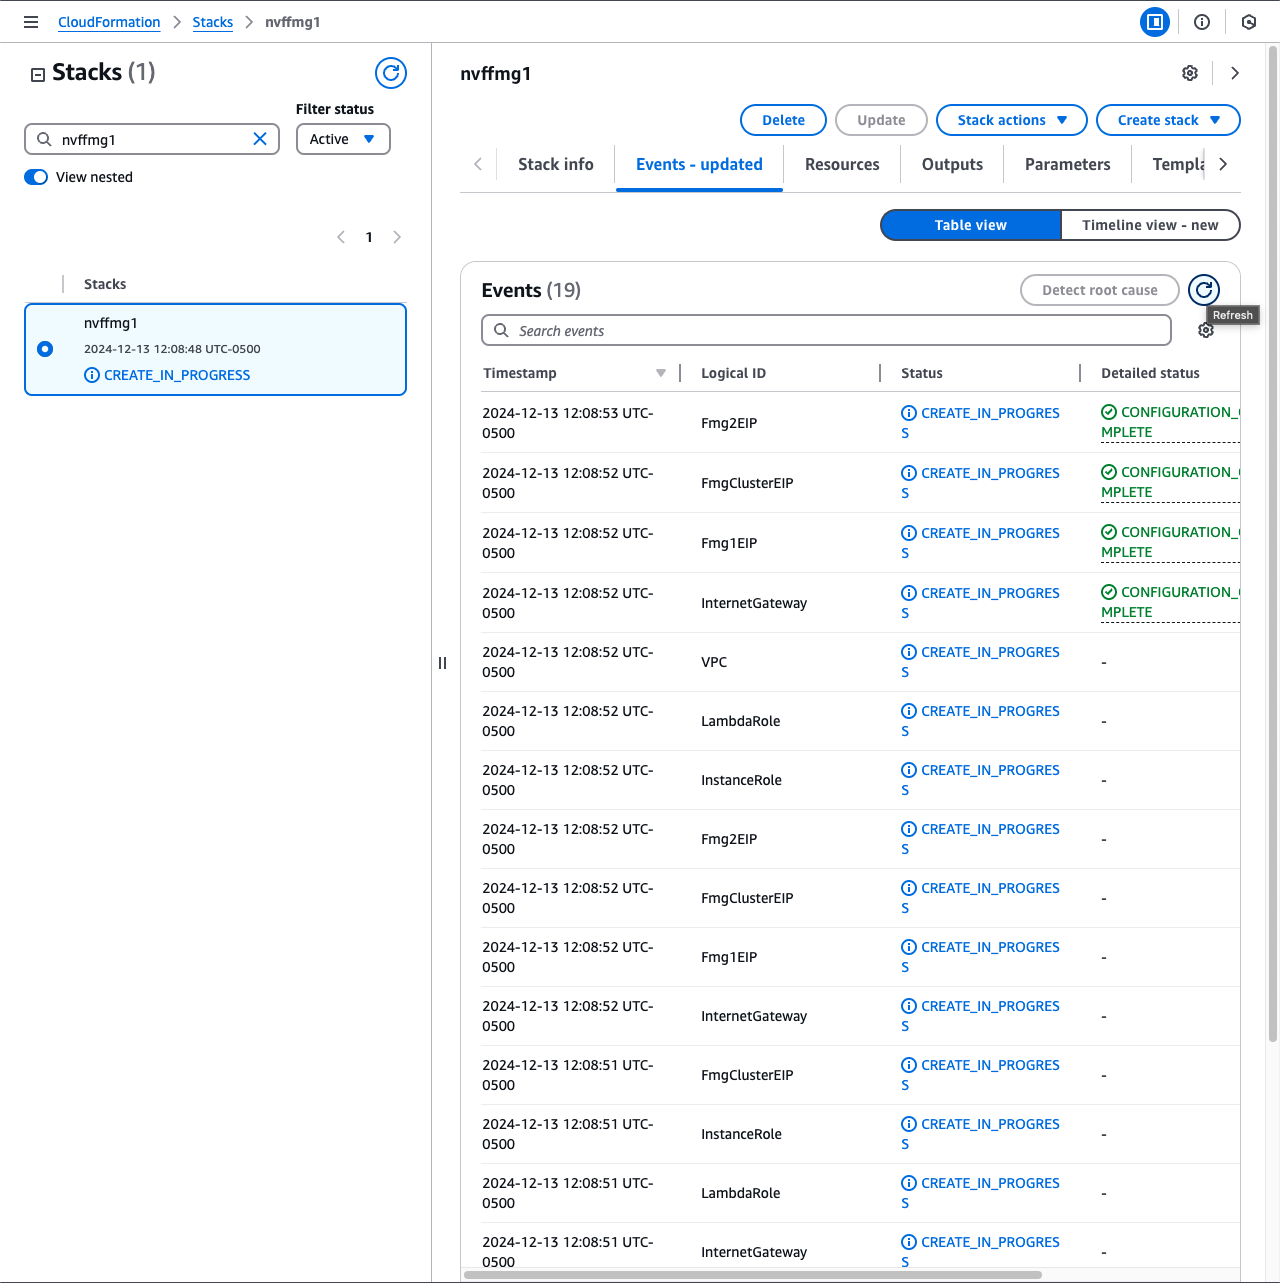The image size is (1280, 1283).
Task: Open the Create stack dropdown
Action: click(1168, 120)
